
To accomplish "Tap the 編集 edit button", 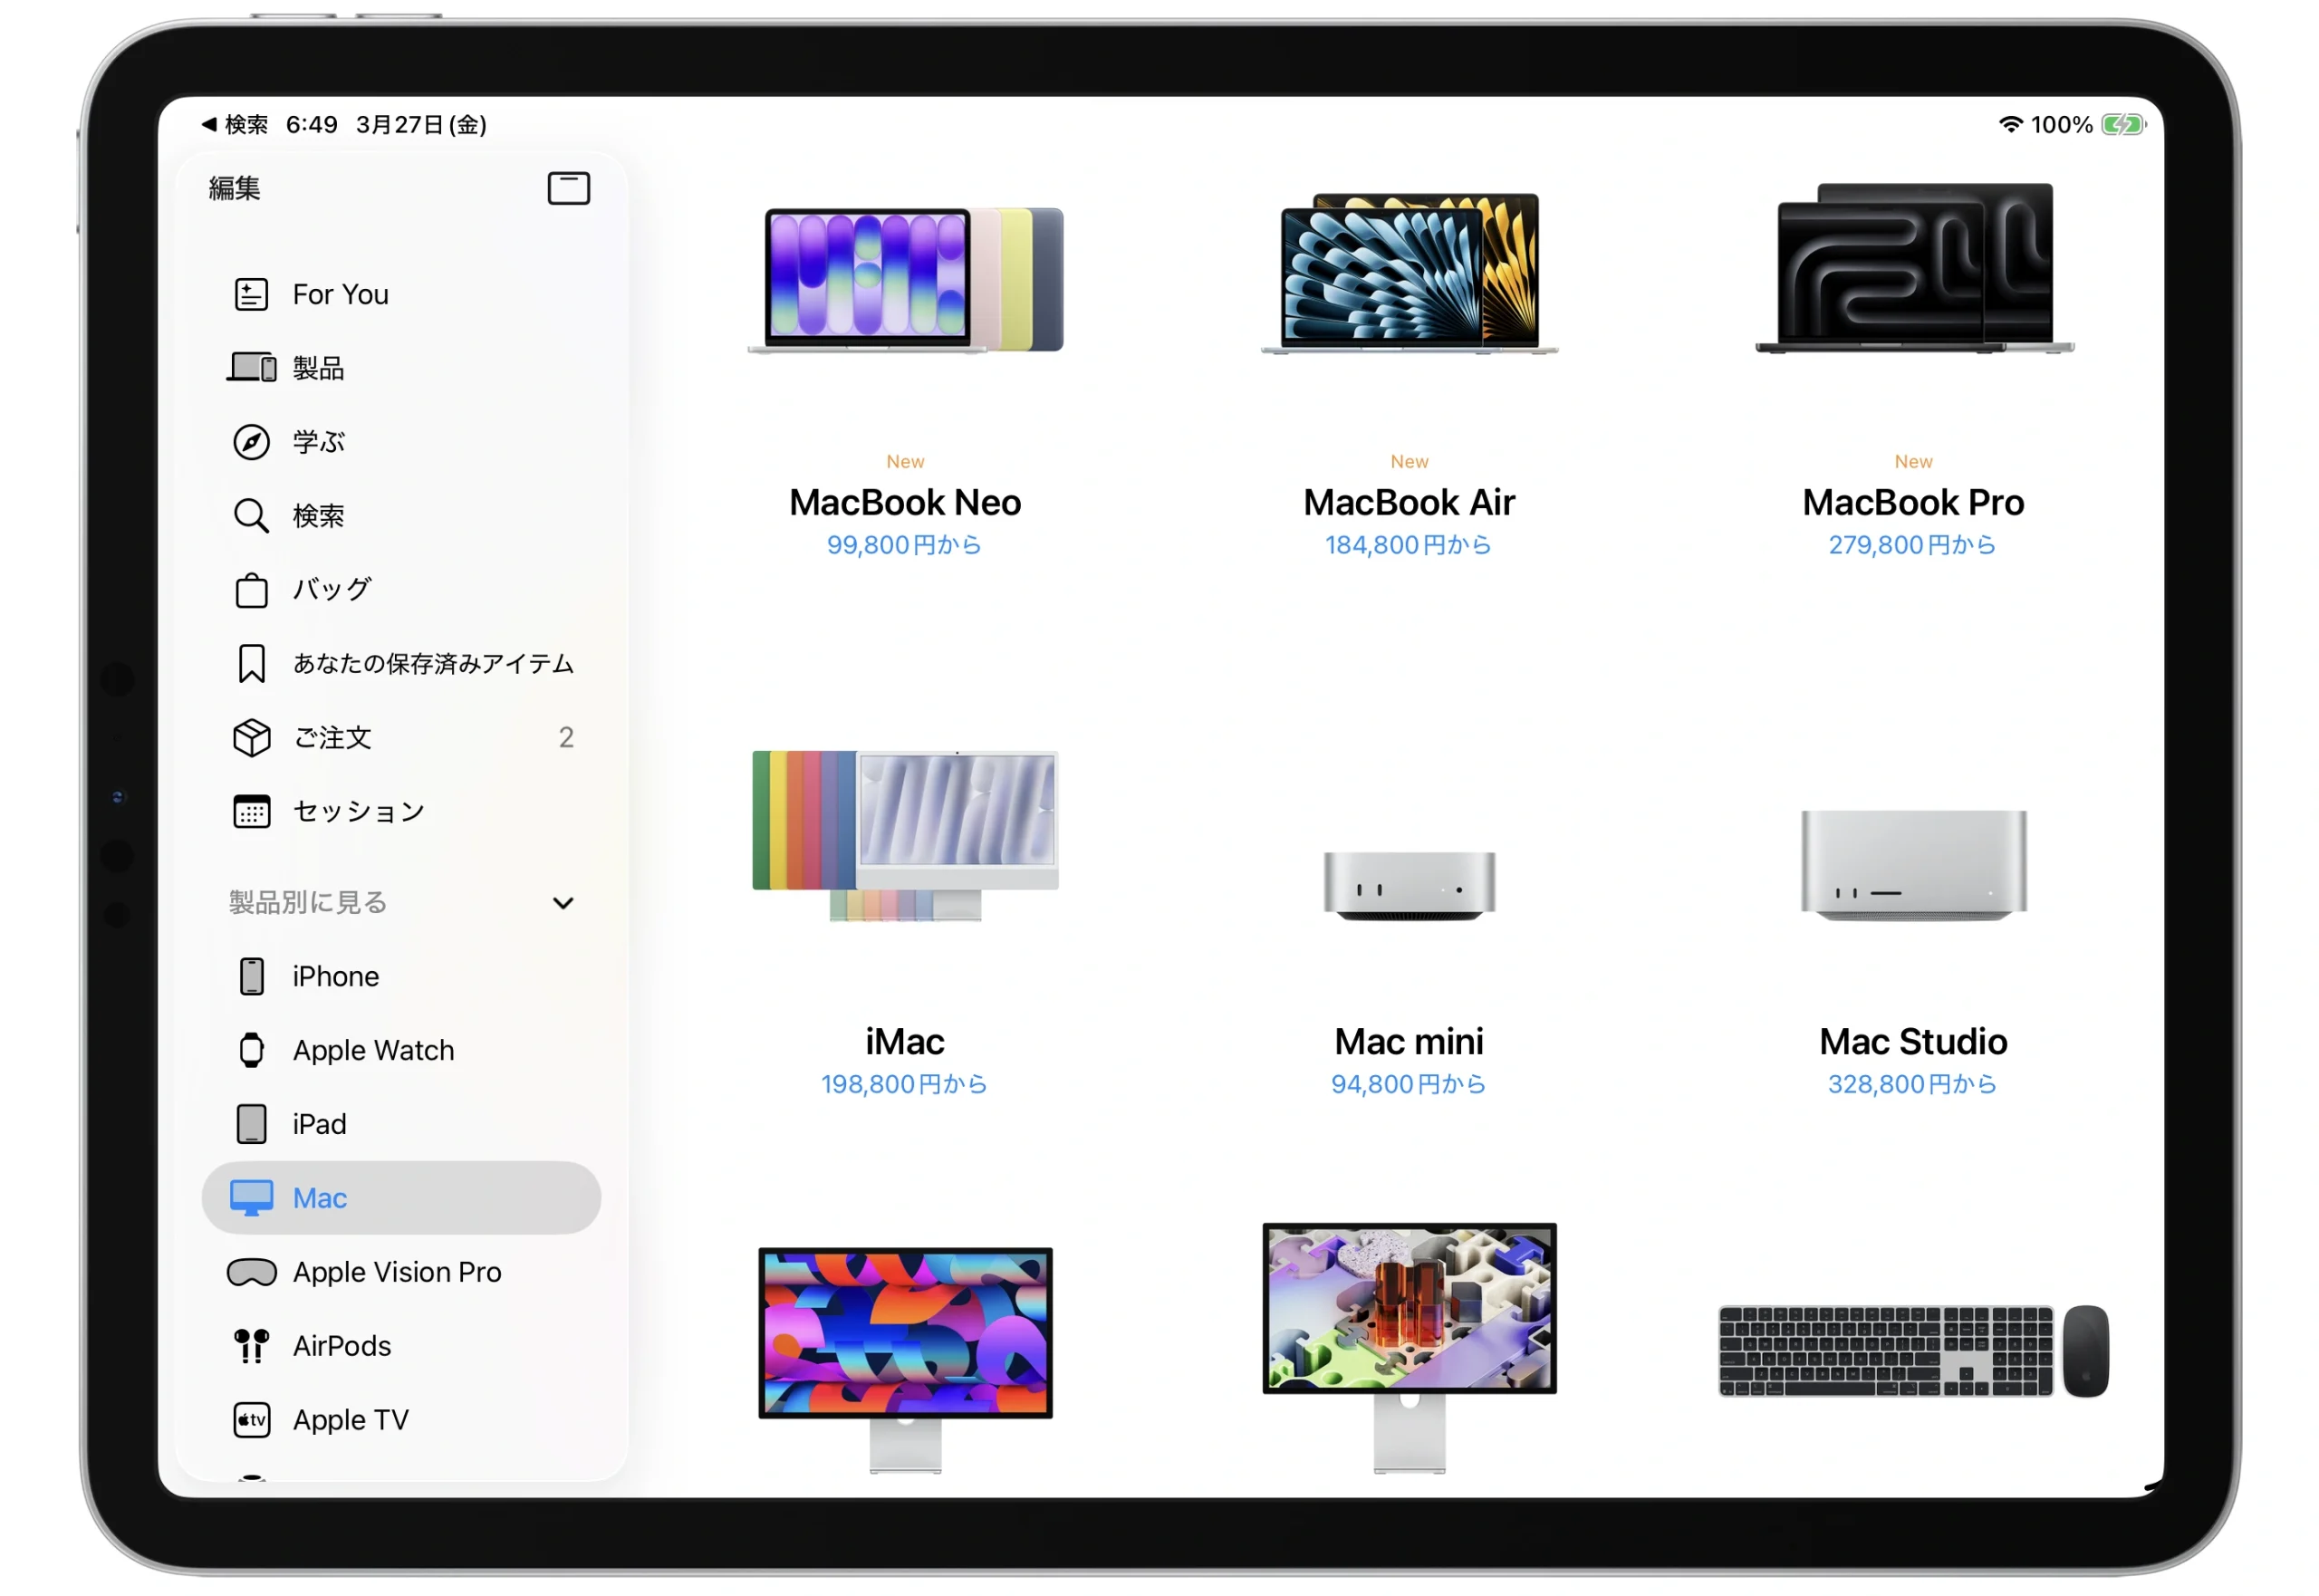I will click(234, 188).
